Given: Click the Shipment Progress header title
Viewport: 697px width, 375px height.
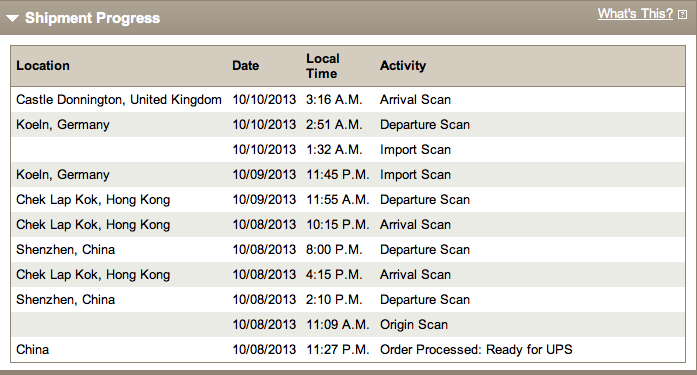Looking at the screenshot, I should [92, 18].
